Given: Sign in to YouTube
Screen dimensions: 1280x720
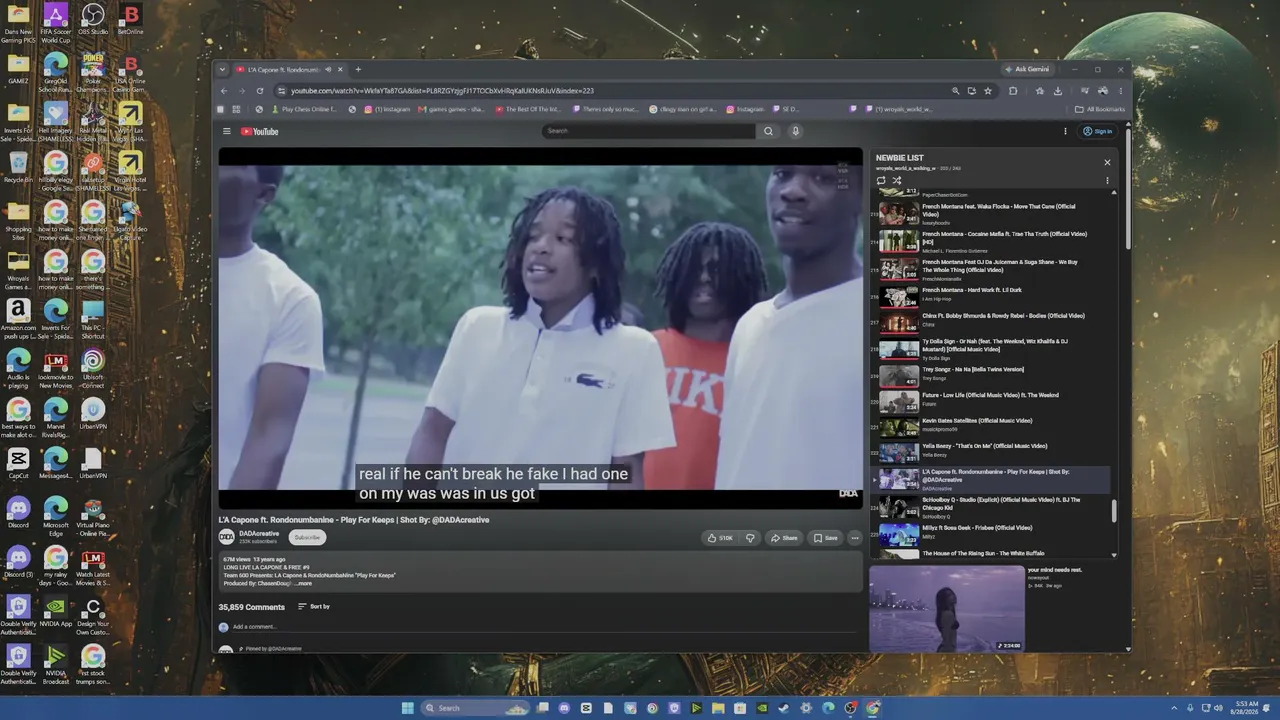Looking at the screenshot, I should pyautogui.click(x=1097, y=131).
